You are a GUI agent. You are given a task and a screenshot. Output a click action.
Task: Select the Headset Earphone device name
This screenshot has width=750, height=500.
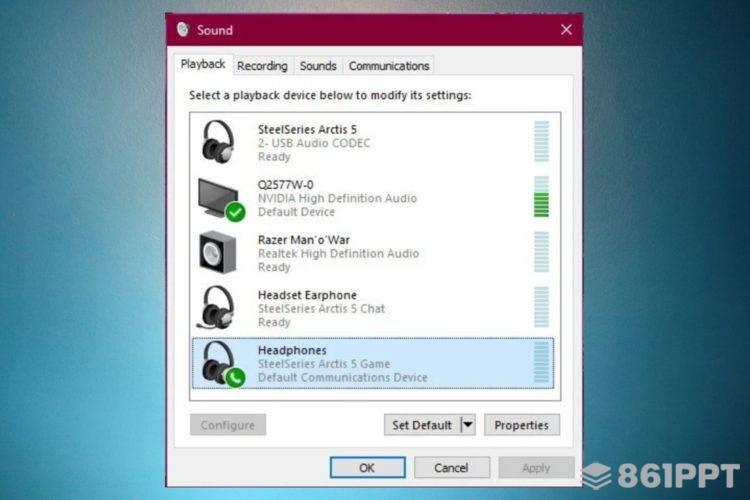tap(307, 295)
